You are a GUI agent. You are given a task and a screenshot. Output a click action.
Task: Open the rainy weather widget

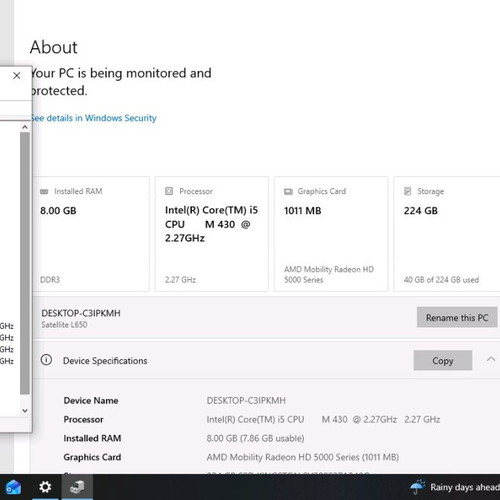pyautogui.click(x=455, y=487)
